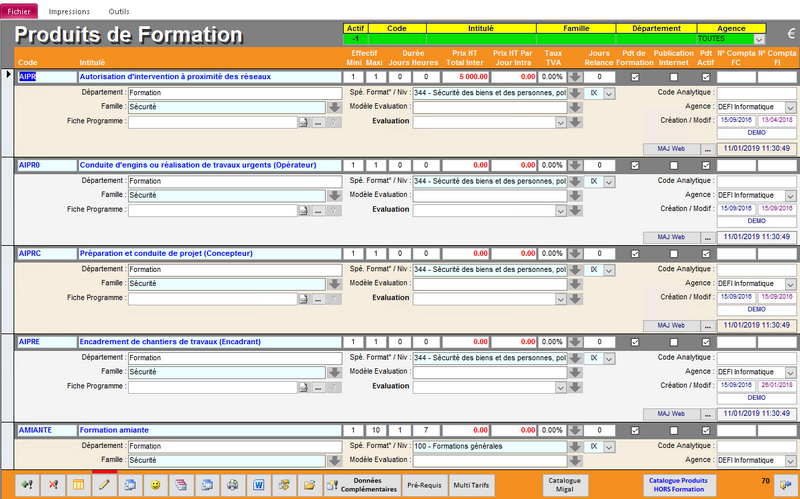Click the Word export icon
This screenshot has width=800, height=499.
click(257, 484)
